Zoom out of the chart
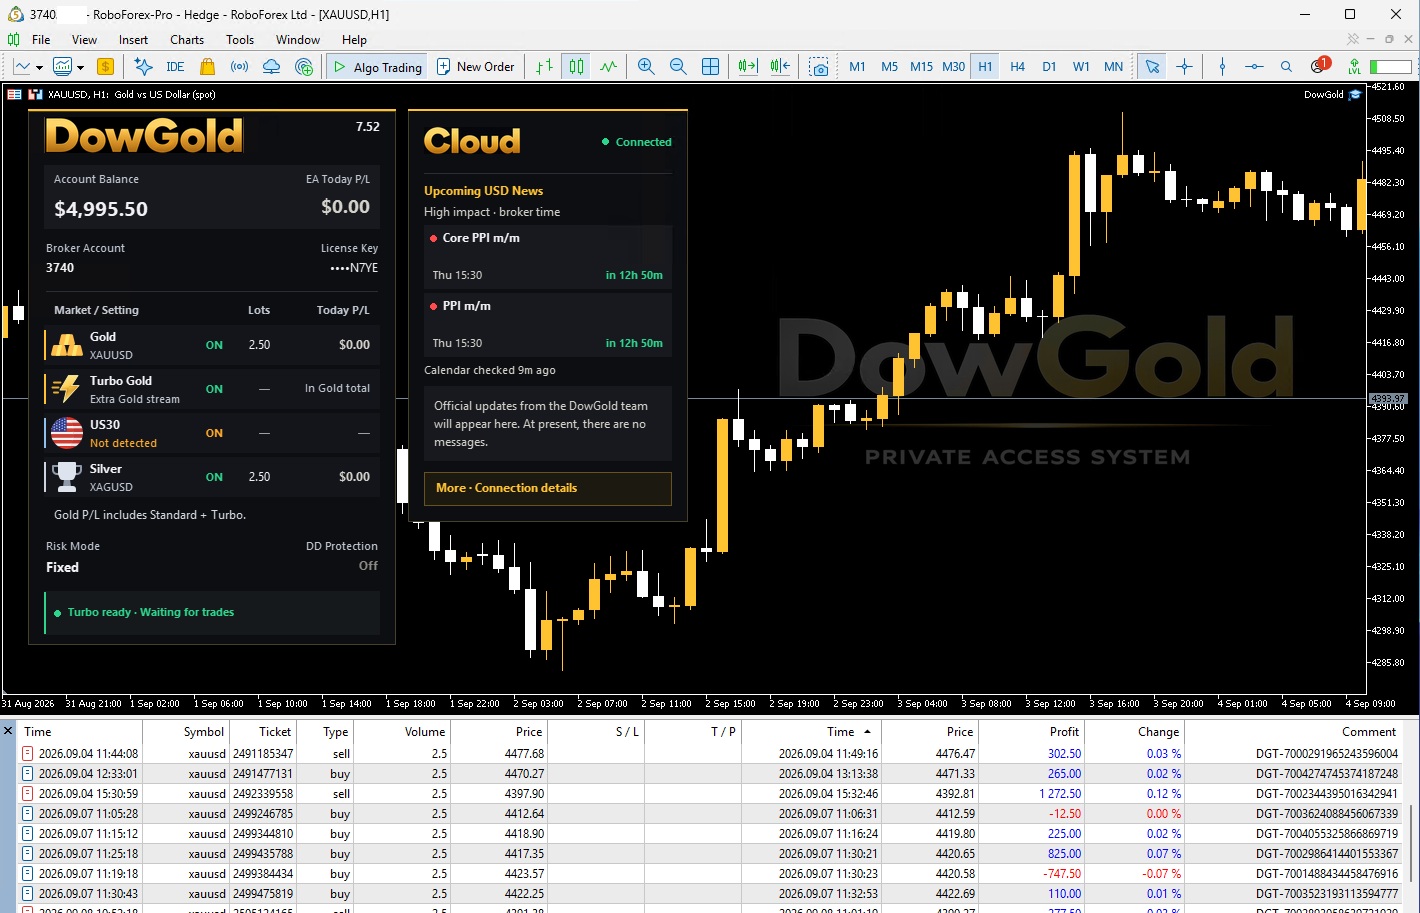1420x913 pixels. pos(678,67)
